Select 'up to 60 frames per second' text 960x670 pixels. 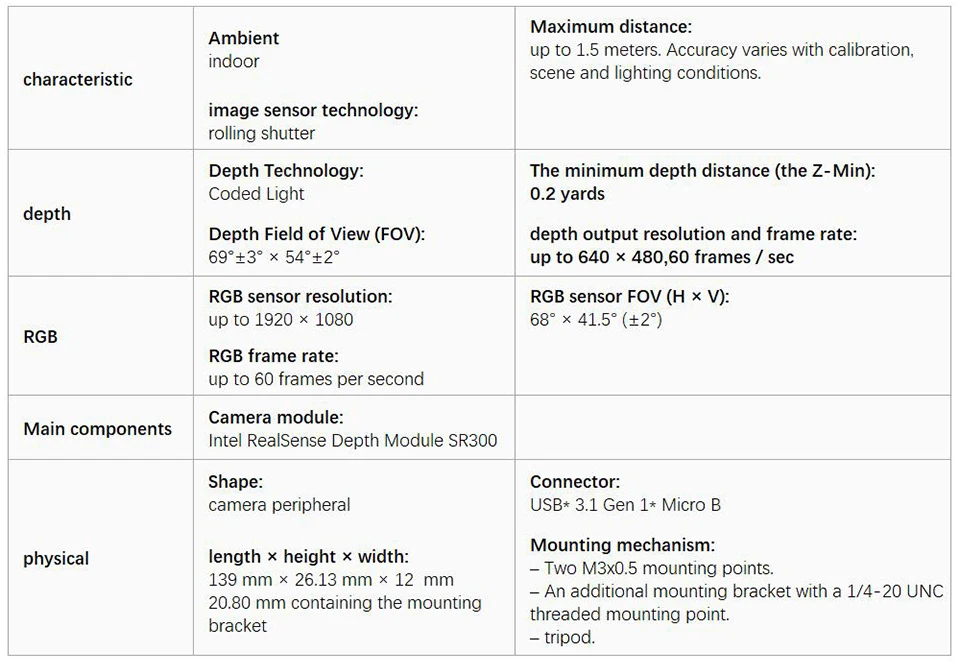click(x=316, y=379)
